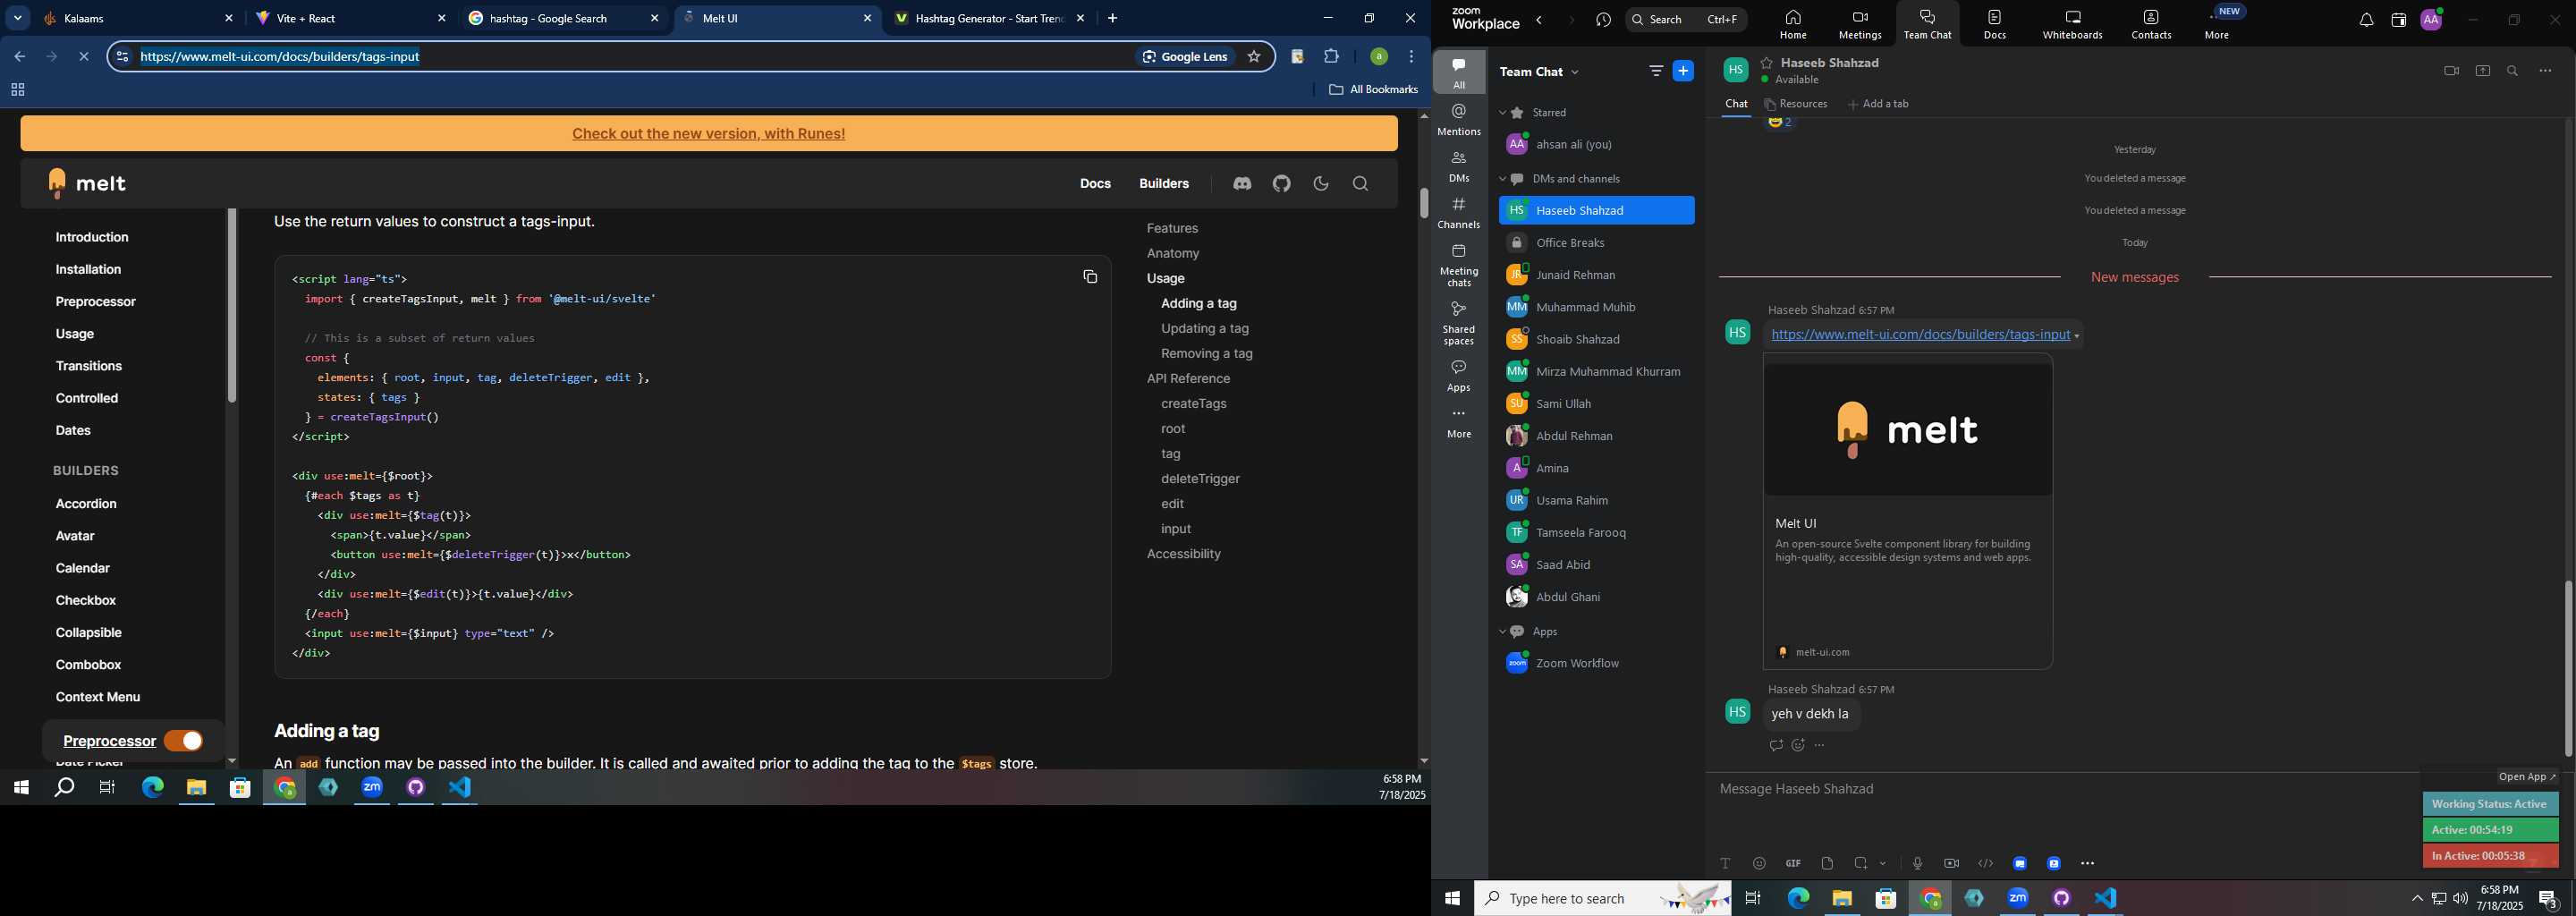Screen dimensions: 2576x916
Task: Open Google Lens in the Chrome address bar
Action: [x=1185, y=57]
